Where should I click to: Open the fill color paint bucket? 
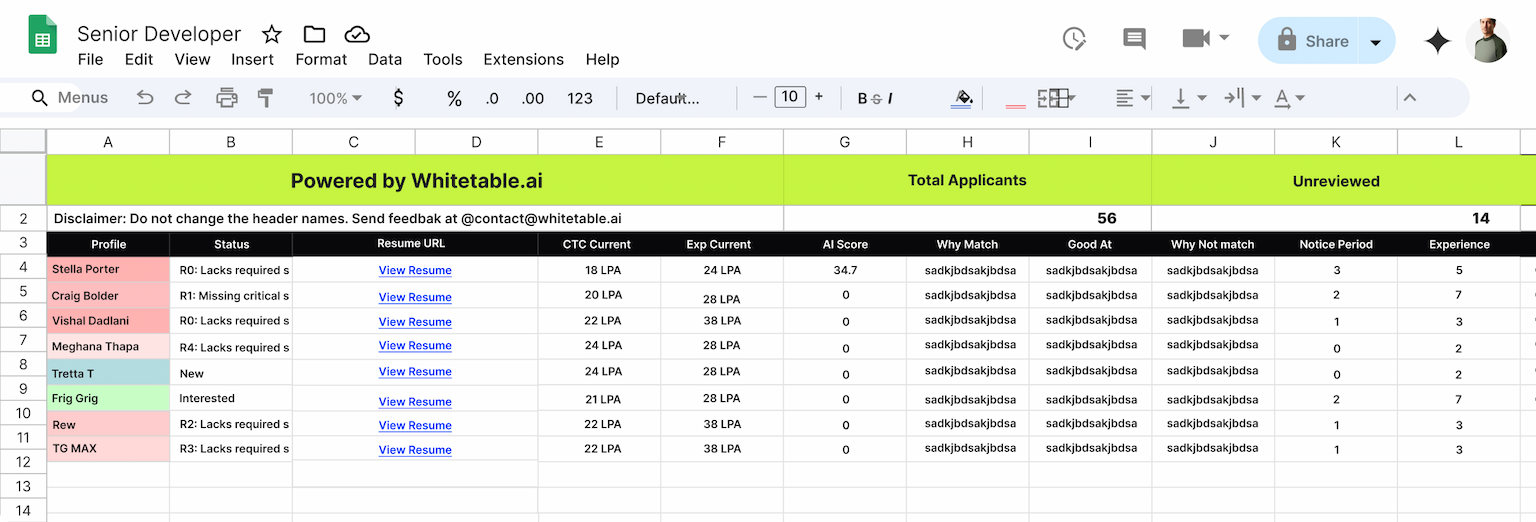(x=964, y=98)
